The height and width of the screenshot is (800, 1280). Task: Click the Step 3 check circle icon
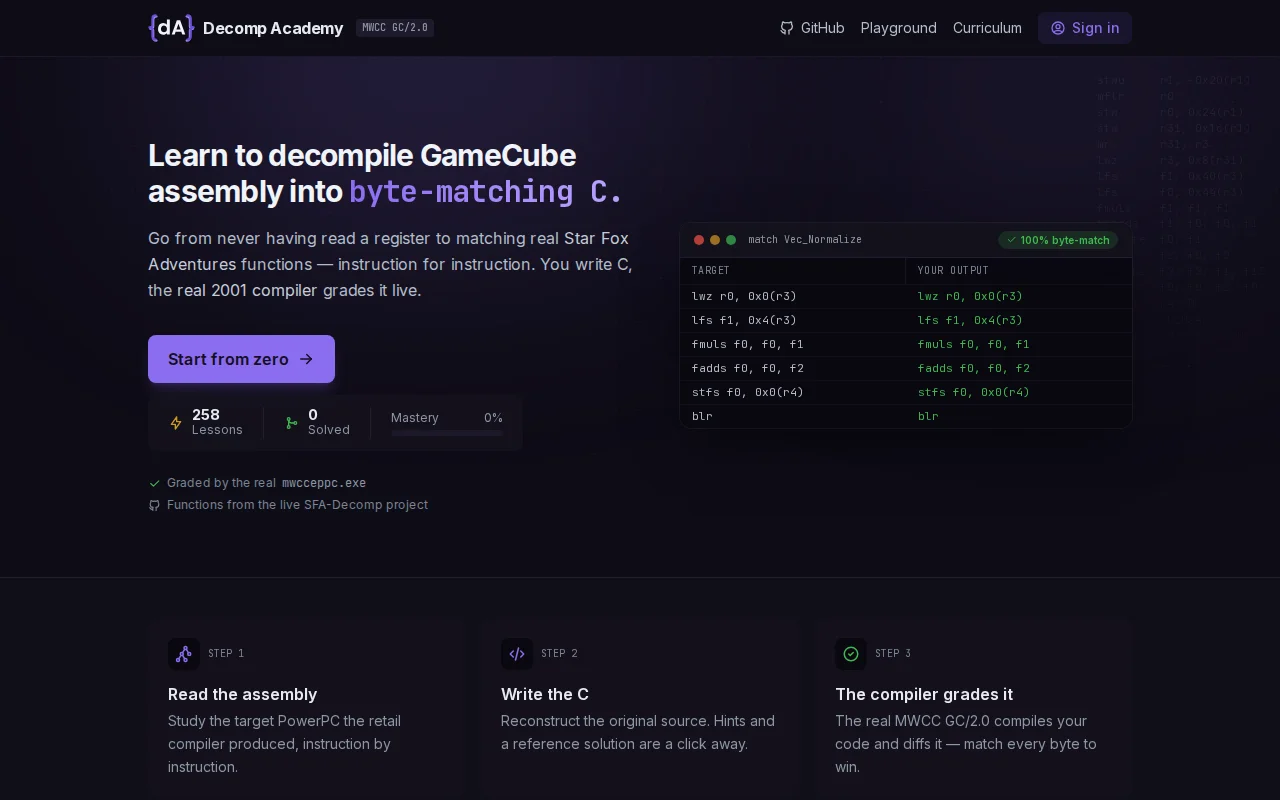851,654
